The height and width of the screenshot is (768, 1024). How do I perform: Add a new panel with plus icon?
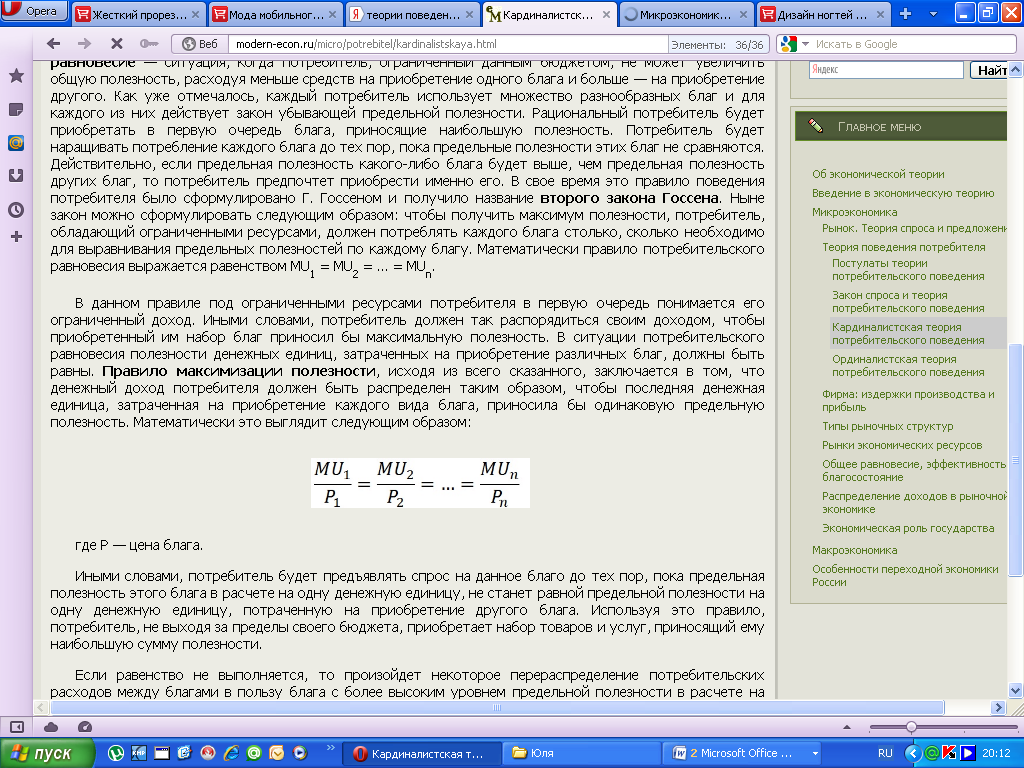(16, 236)
